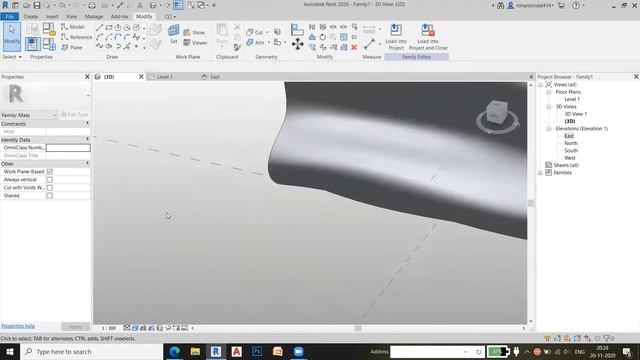Open File Explorer from the taskbar
The height and width of the screenshot is (360, 640).
click(x=195, y=351)
